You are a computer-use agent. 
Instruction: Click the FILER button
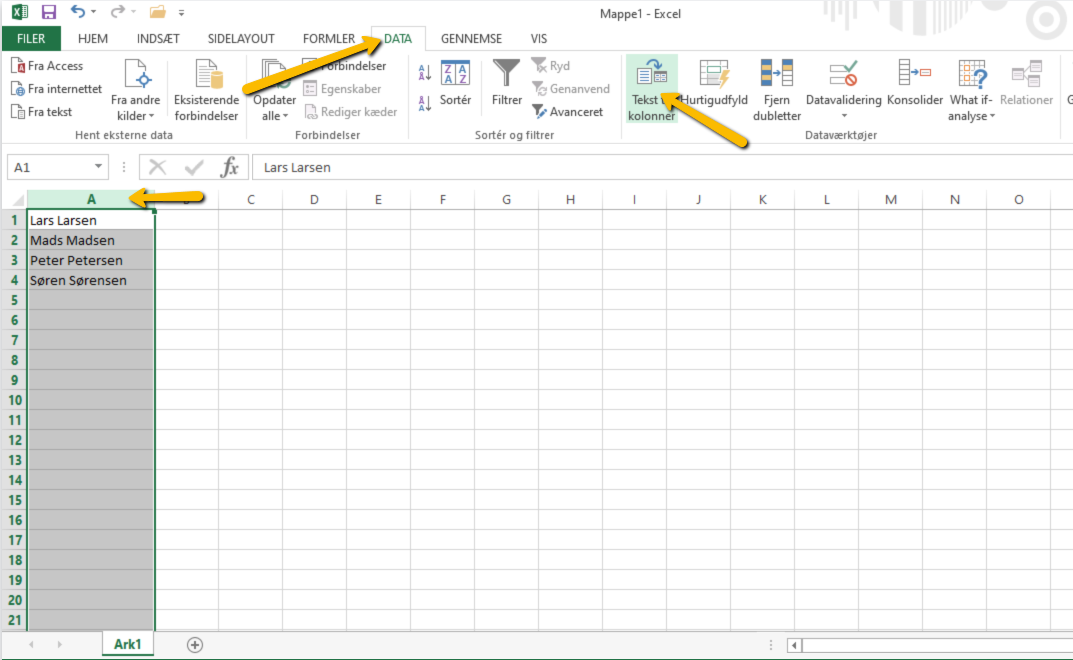pyautogui.click(x=31, y=39)
